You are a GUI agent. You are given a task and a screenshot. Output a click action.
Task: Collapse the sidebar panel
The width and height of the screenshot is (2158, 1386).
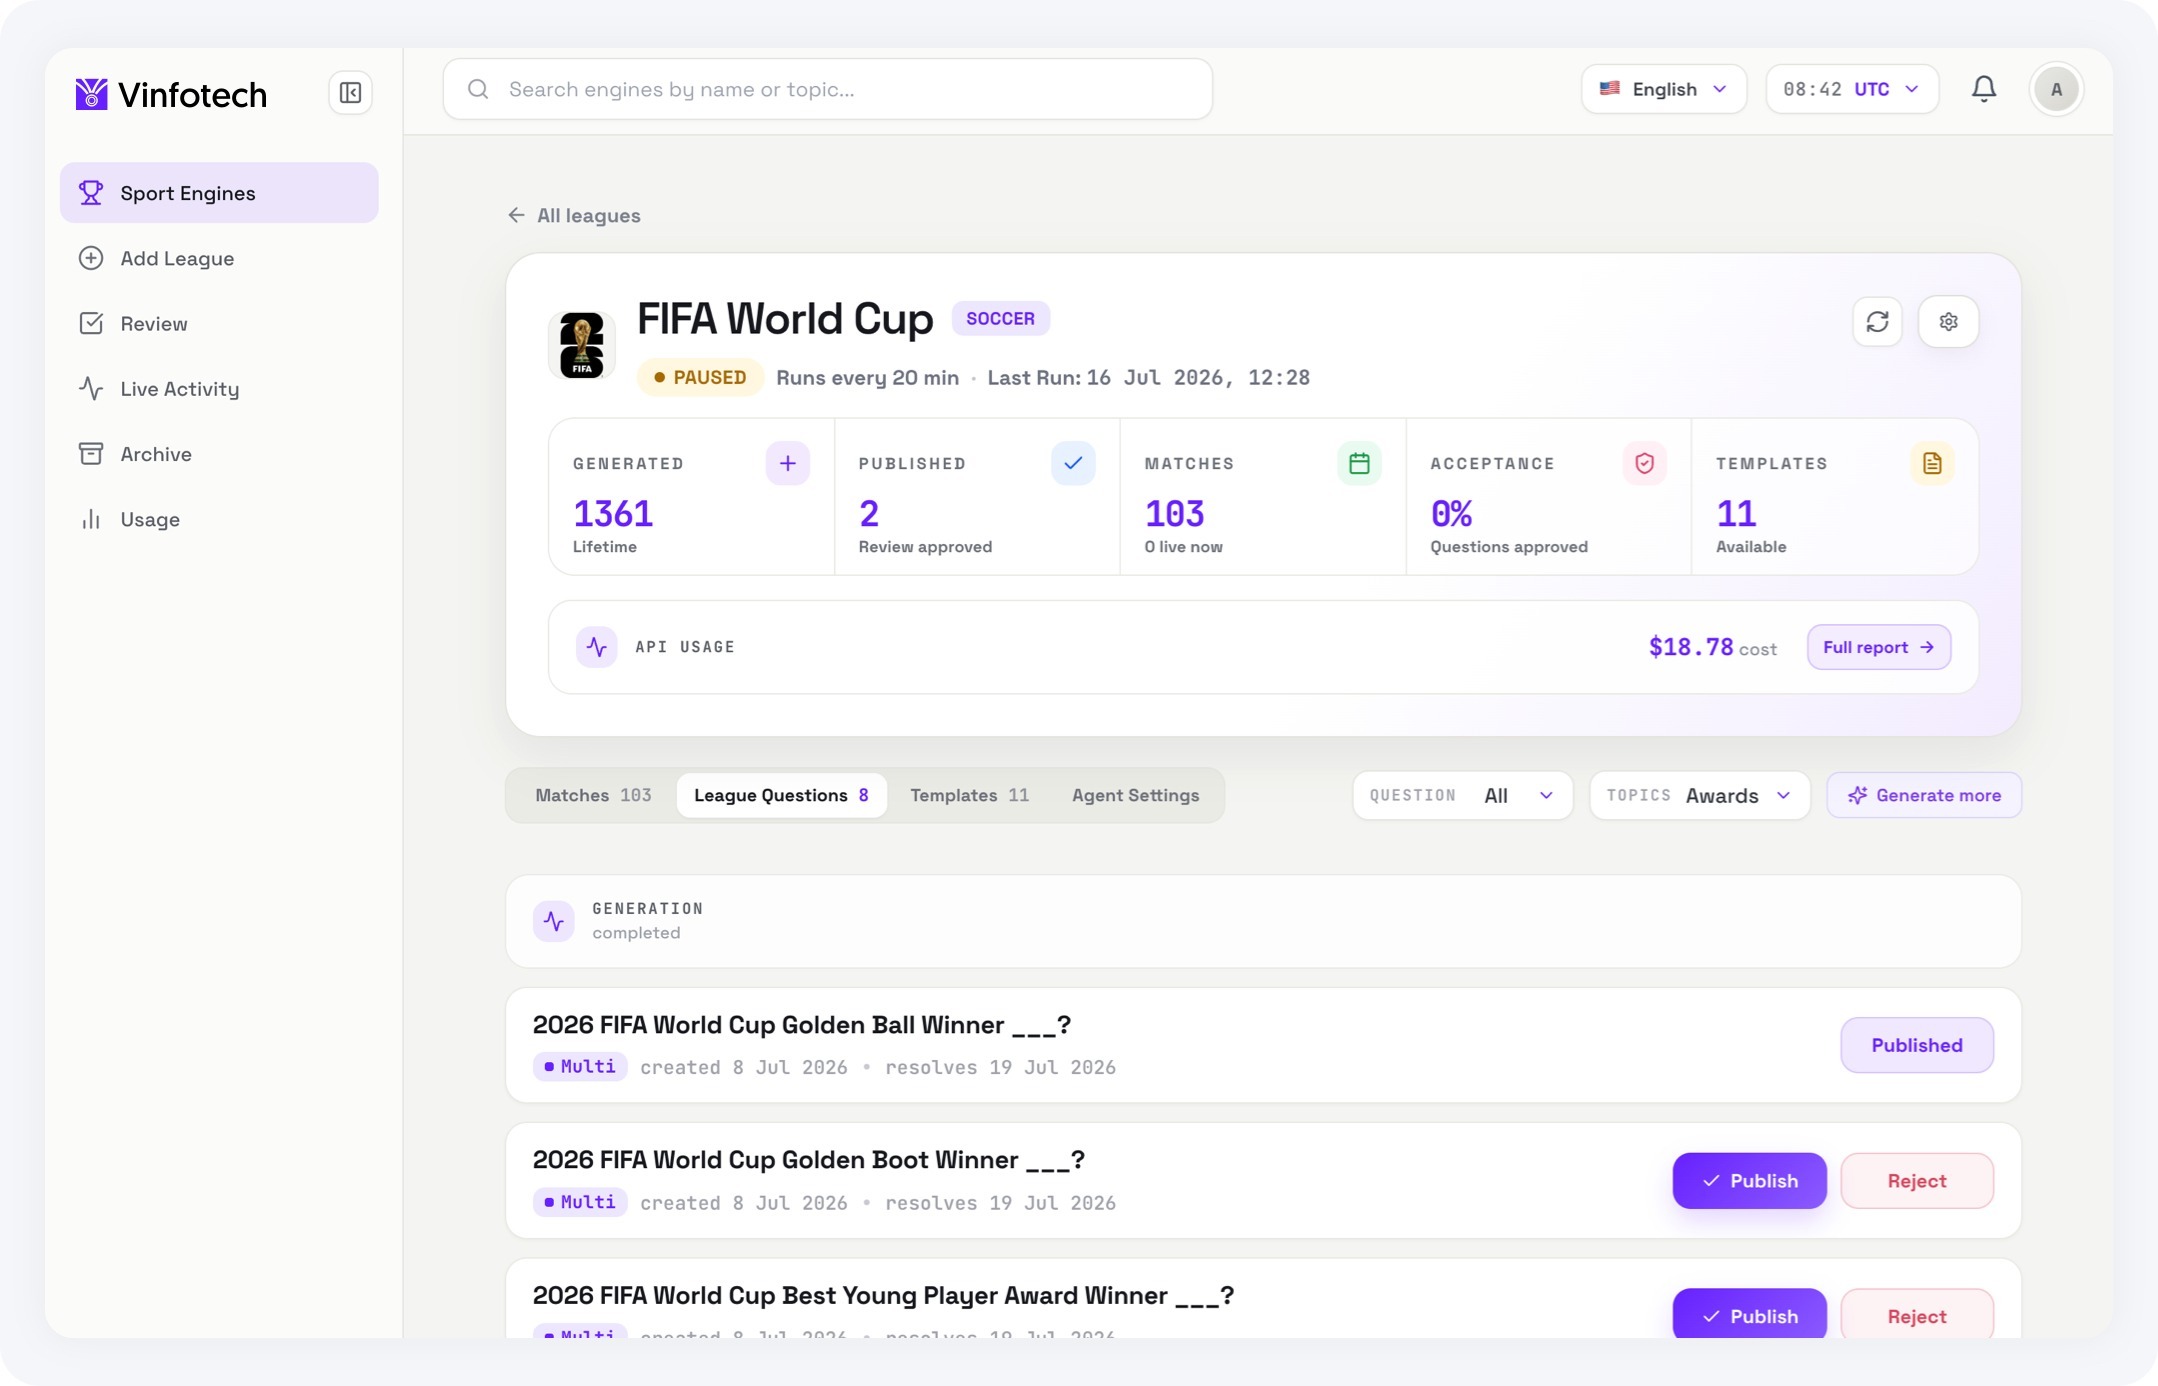(x=350, y=93)
